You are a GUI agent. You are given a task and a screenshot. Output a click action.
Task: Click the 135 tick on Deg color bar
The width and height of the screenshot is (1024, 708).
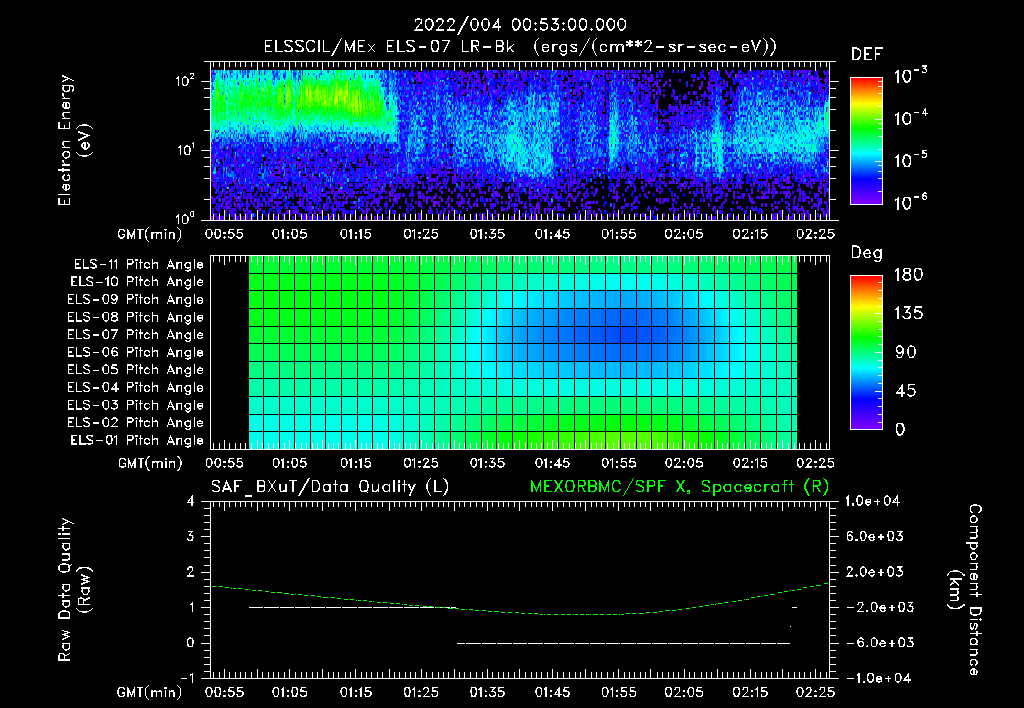[x=908, y=314]
